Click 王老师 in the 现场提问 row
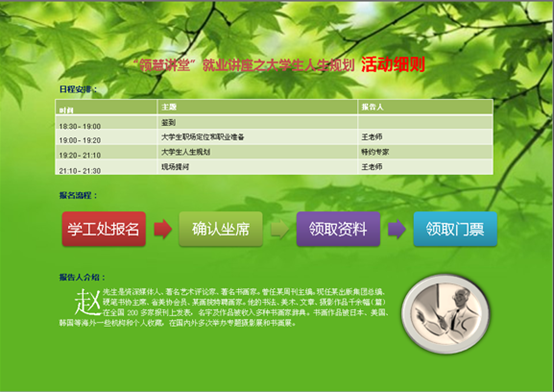This screenshot has width=554, height=392. [x=425, y=167]
